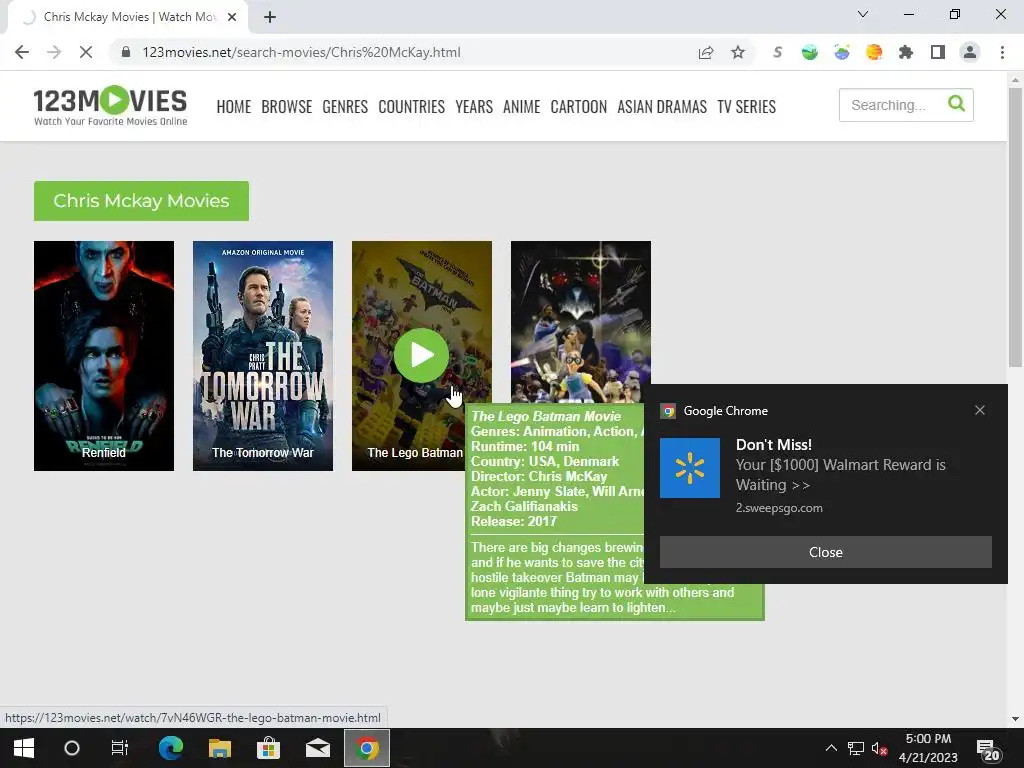The width and height of the screenshot is (1024, 768).
Task: Open File Explorer from the taskbar
Action: (x=219, y=748)
